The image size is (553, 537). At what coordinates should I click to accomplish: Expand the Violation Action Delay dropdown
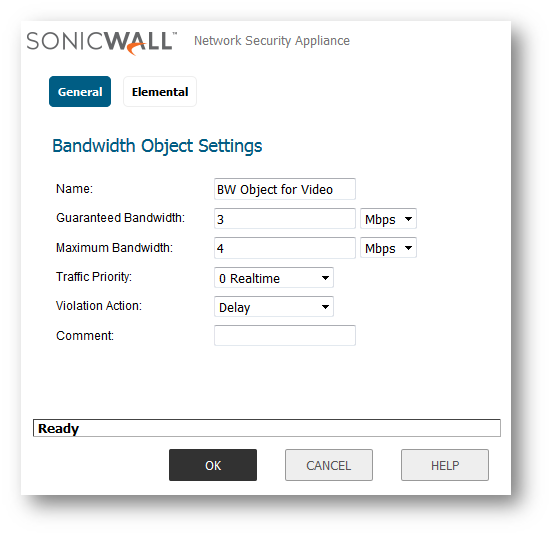coord(274,307)
